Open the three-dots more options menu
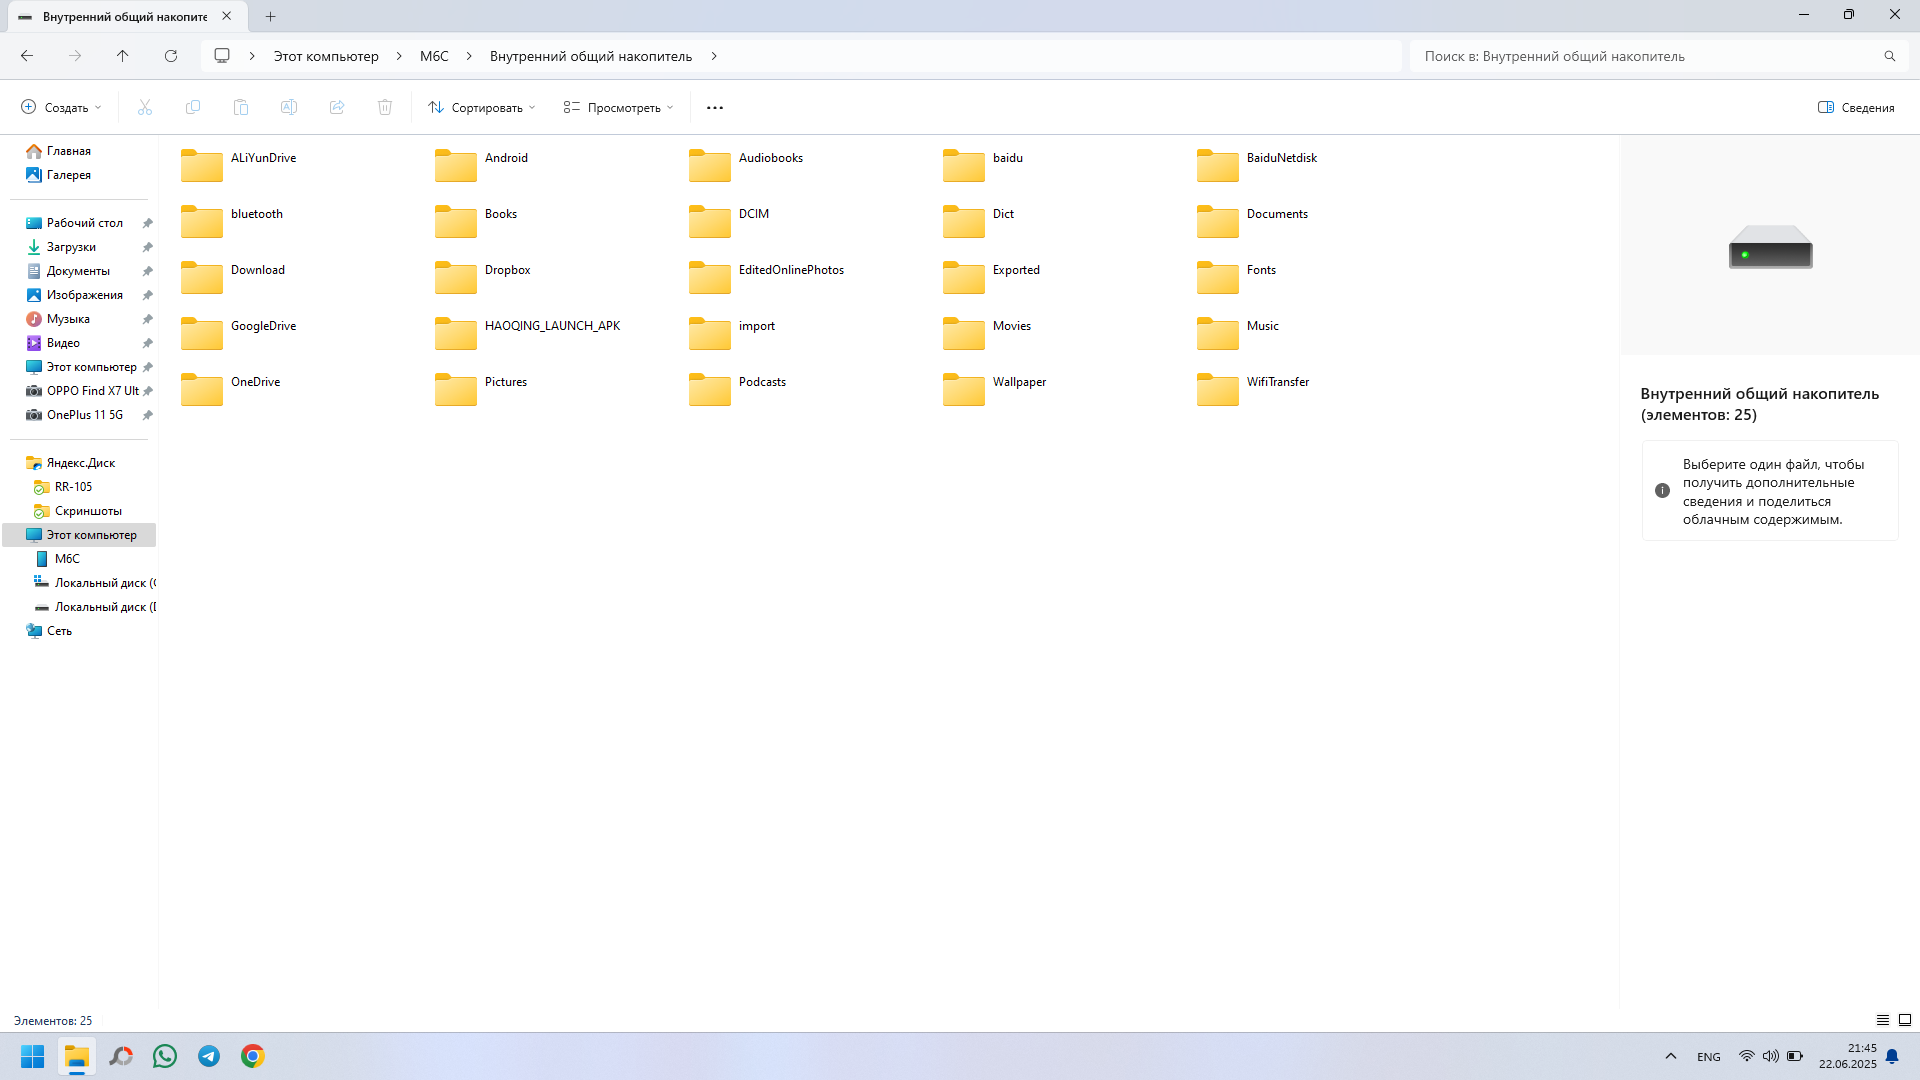Image resolution: width=1920 pixels, height=1080 pixels. (x=714, y=107)
